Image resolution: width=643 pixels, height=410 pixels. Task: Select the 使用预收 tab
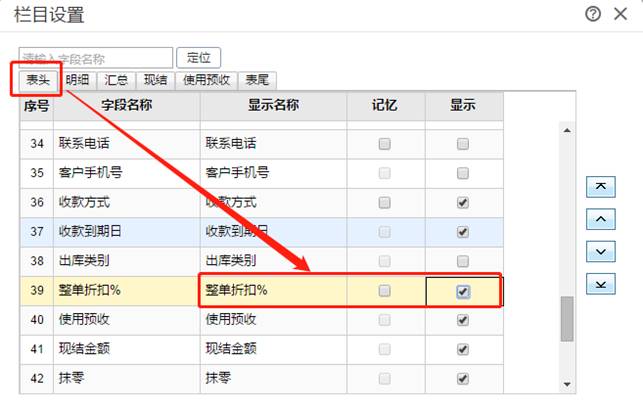click(207, 81)
